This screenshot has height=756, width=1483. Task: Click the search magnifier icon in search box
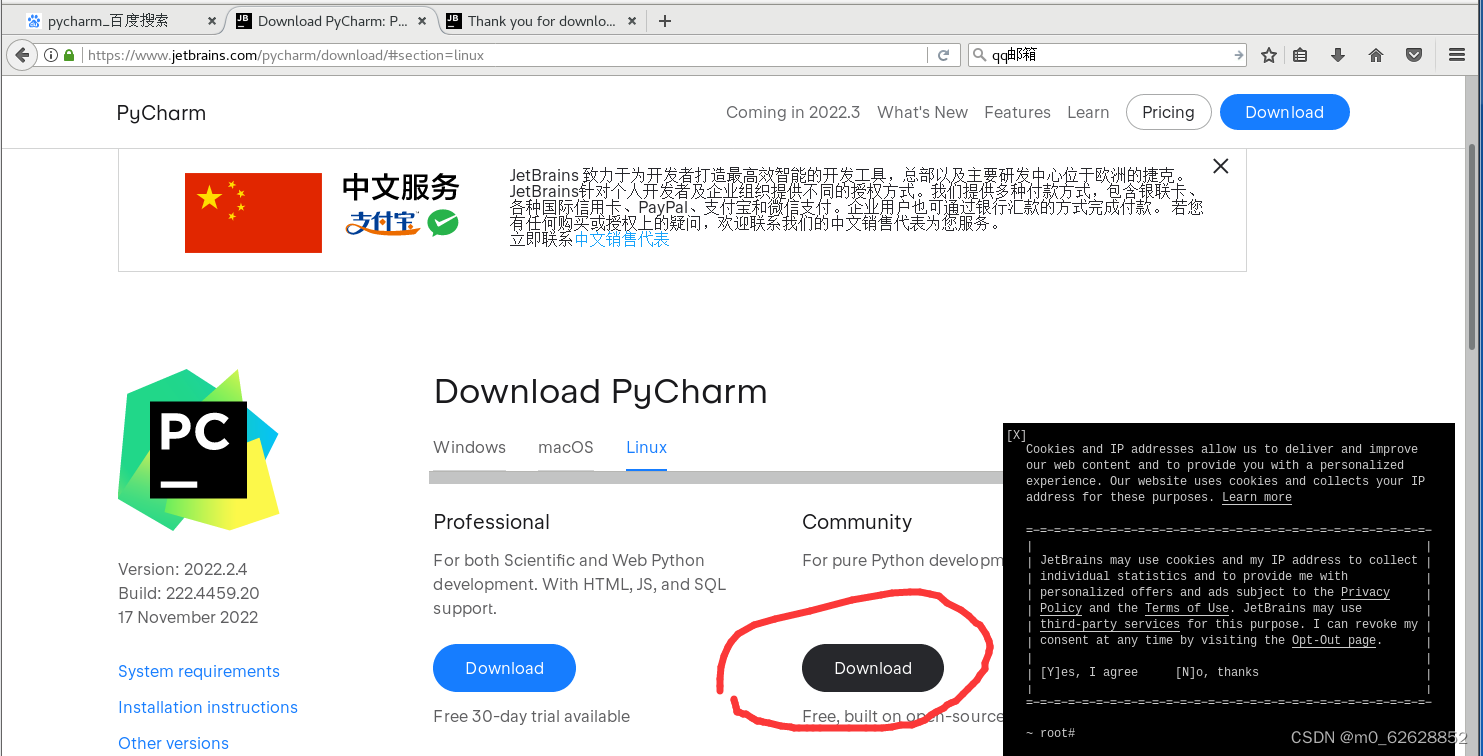coord(980,56)
